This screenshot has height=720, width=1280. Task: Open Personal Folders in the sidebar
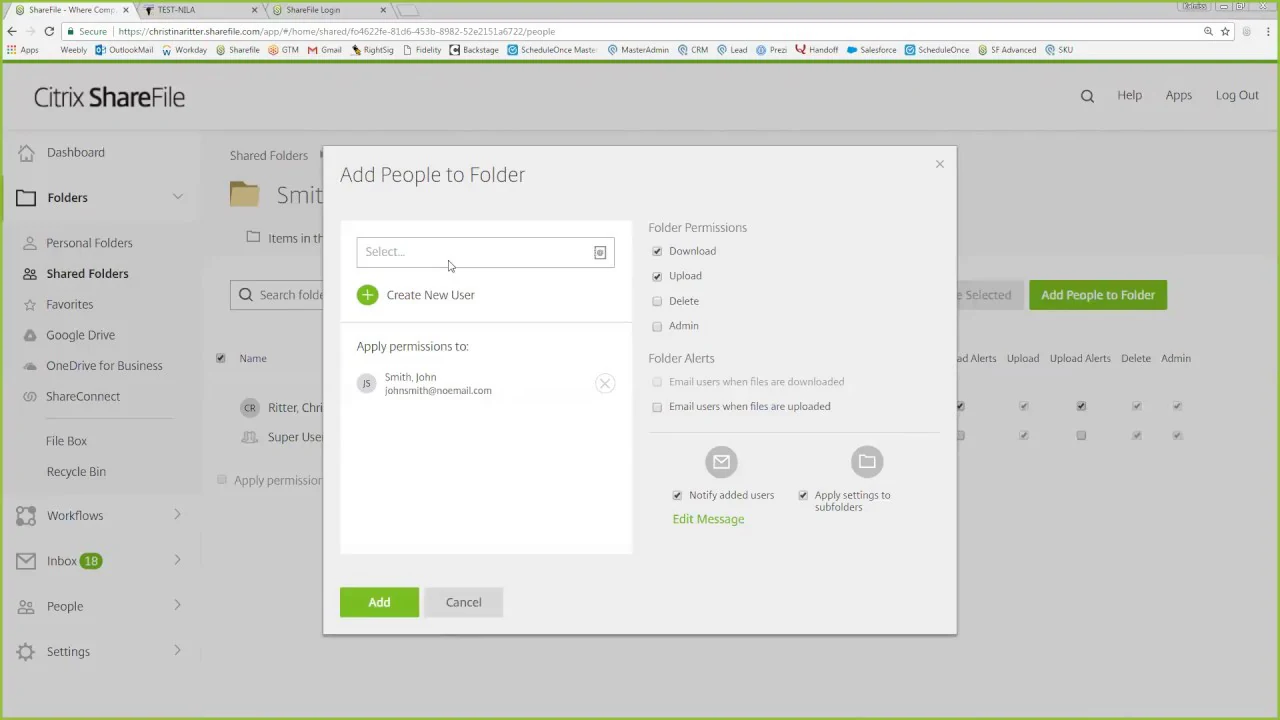point(89,243)
